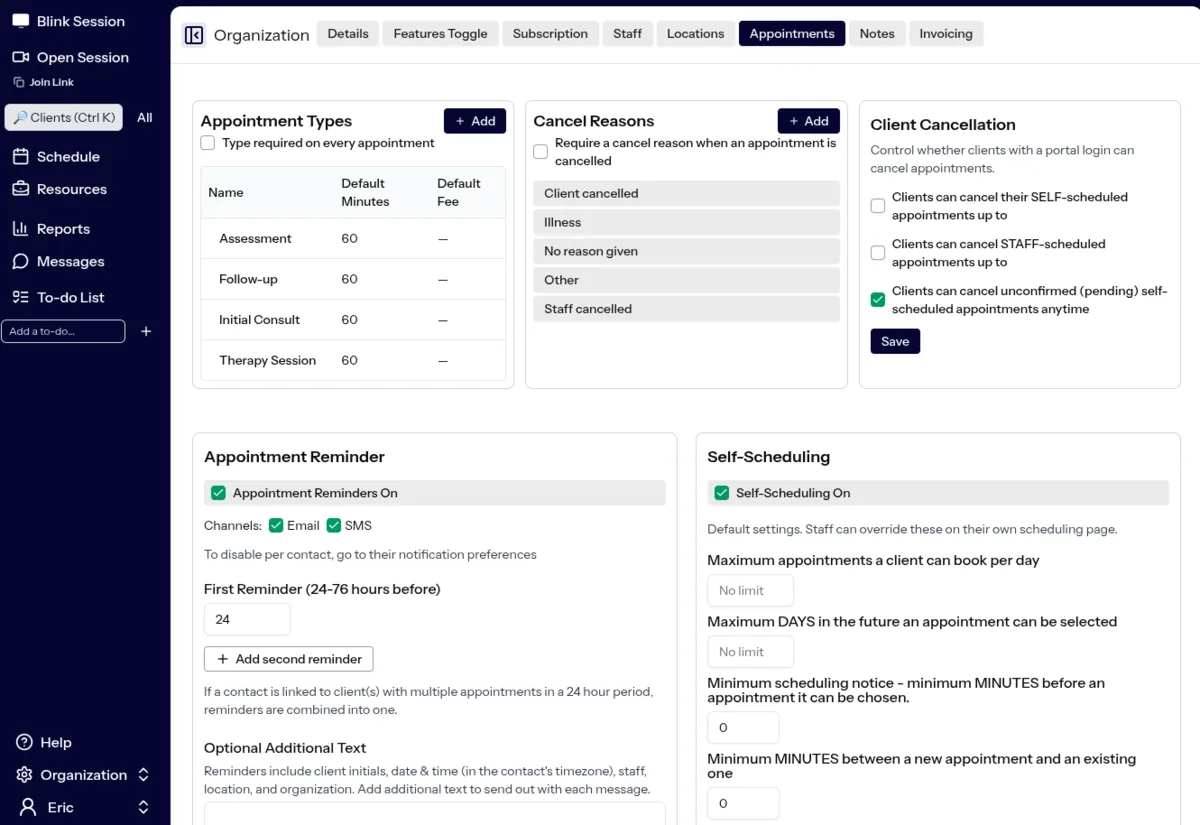This screenshot has width=1200, height=825.
Task: Click the Schedule calendar icon
Action: point(20,156)
